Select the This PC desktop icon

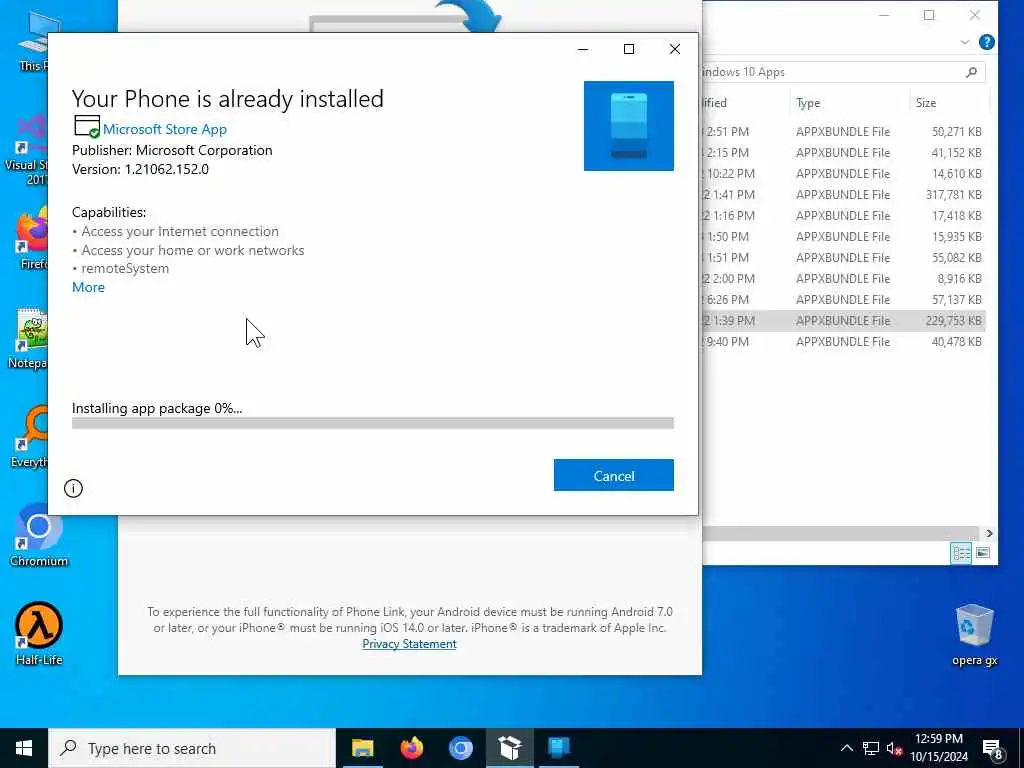coord(34,42)
